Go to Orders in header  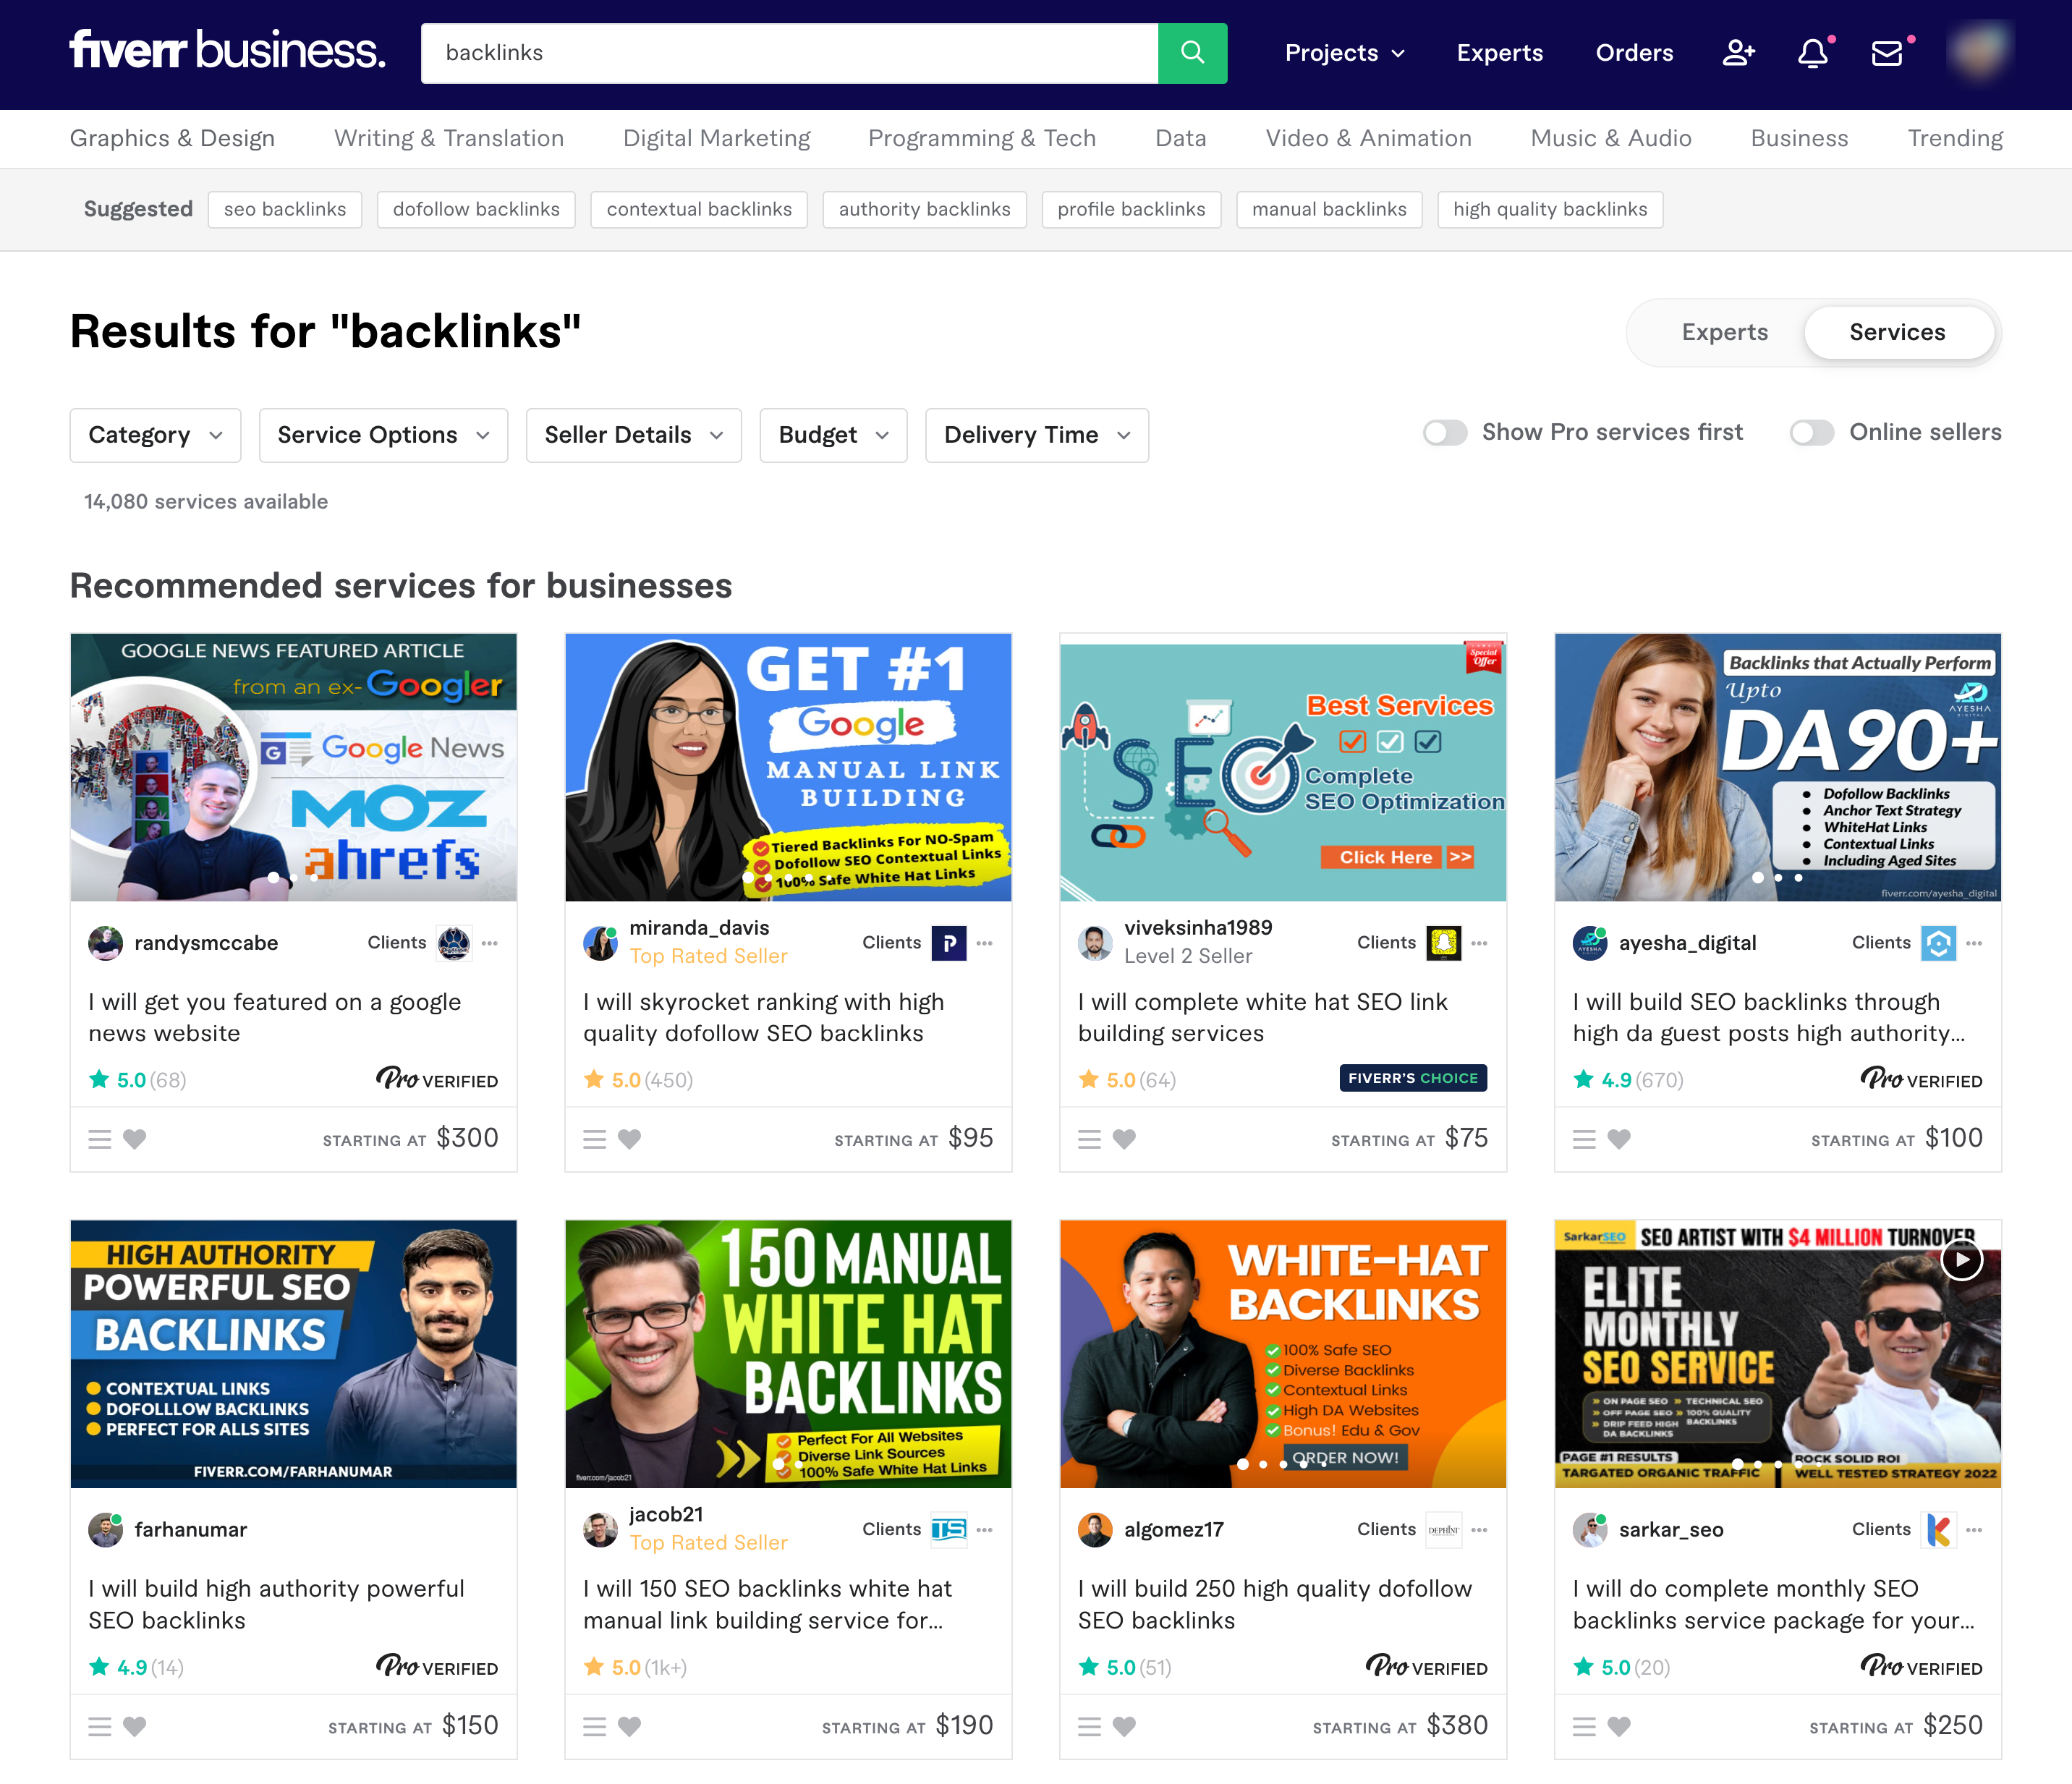1634,53
